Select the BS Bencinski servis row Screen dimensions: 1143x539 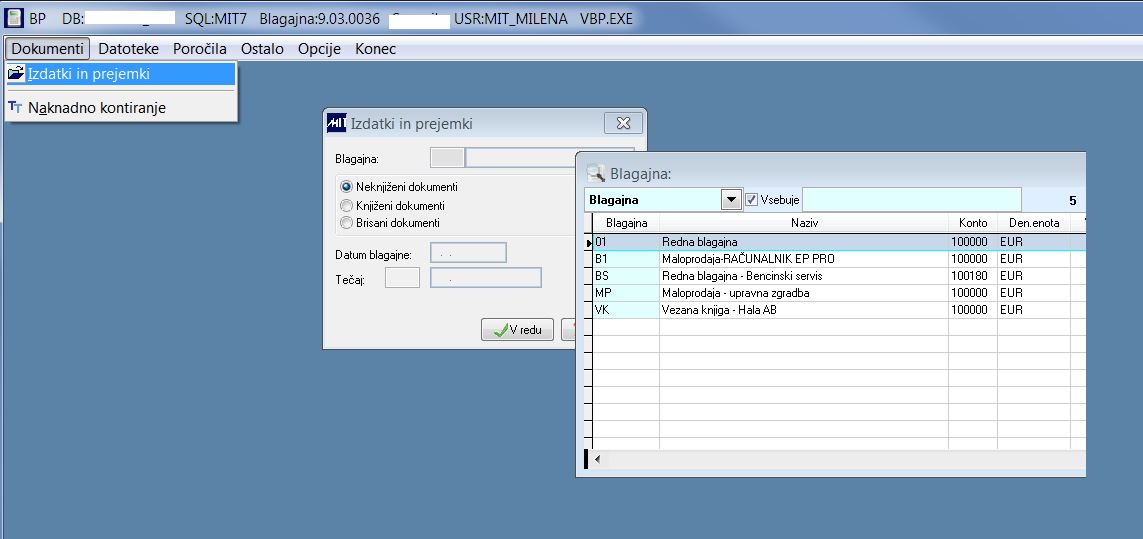click(x=835, y=276)
